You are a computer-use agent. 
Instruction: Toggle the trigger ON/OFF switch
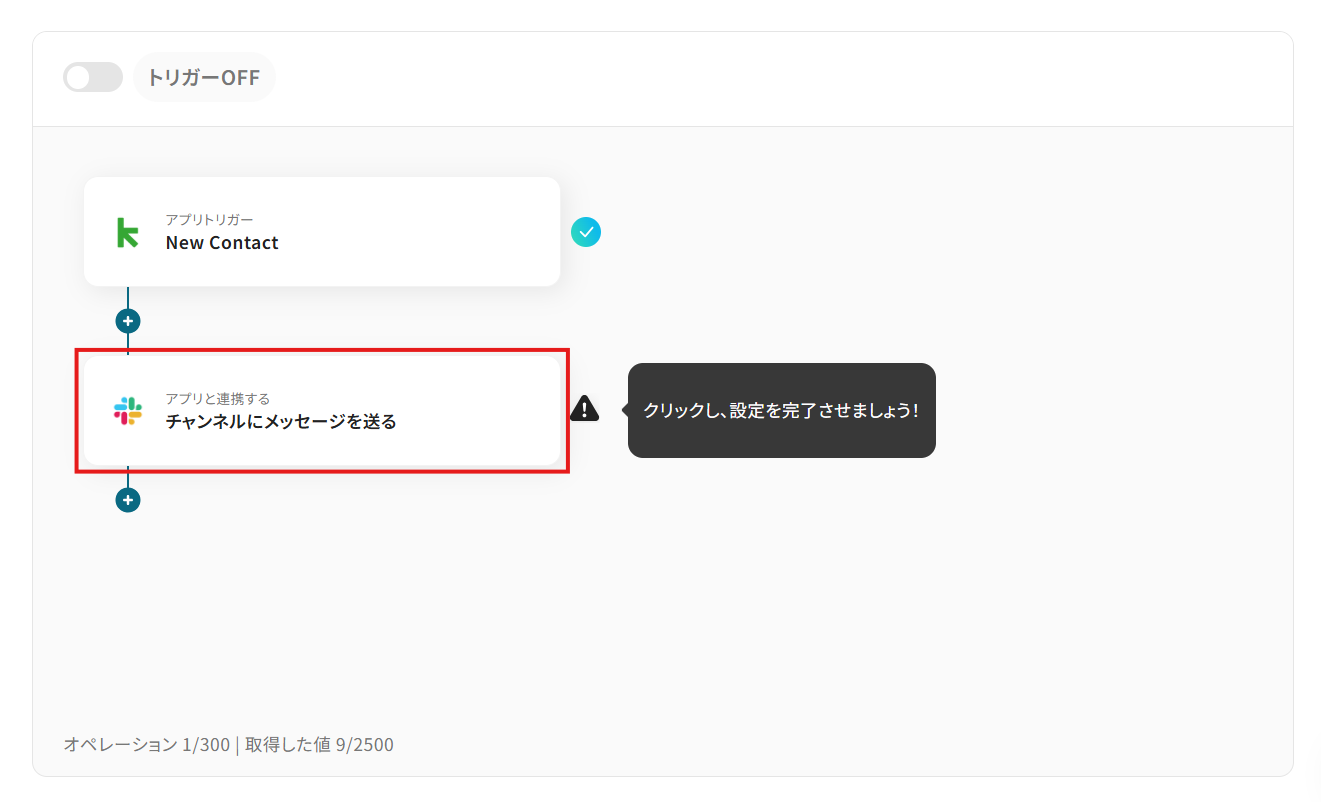(93, 77)
